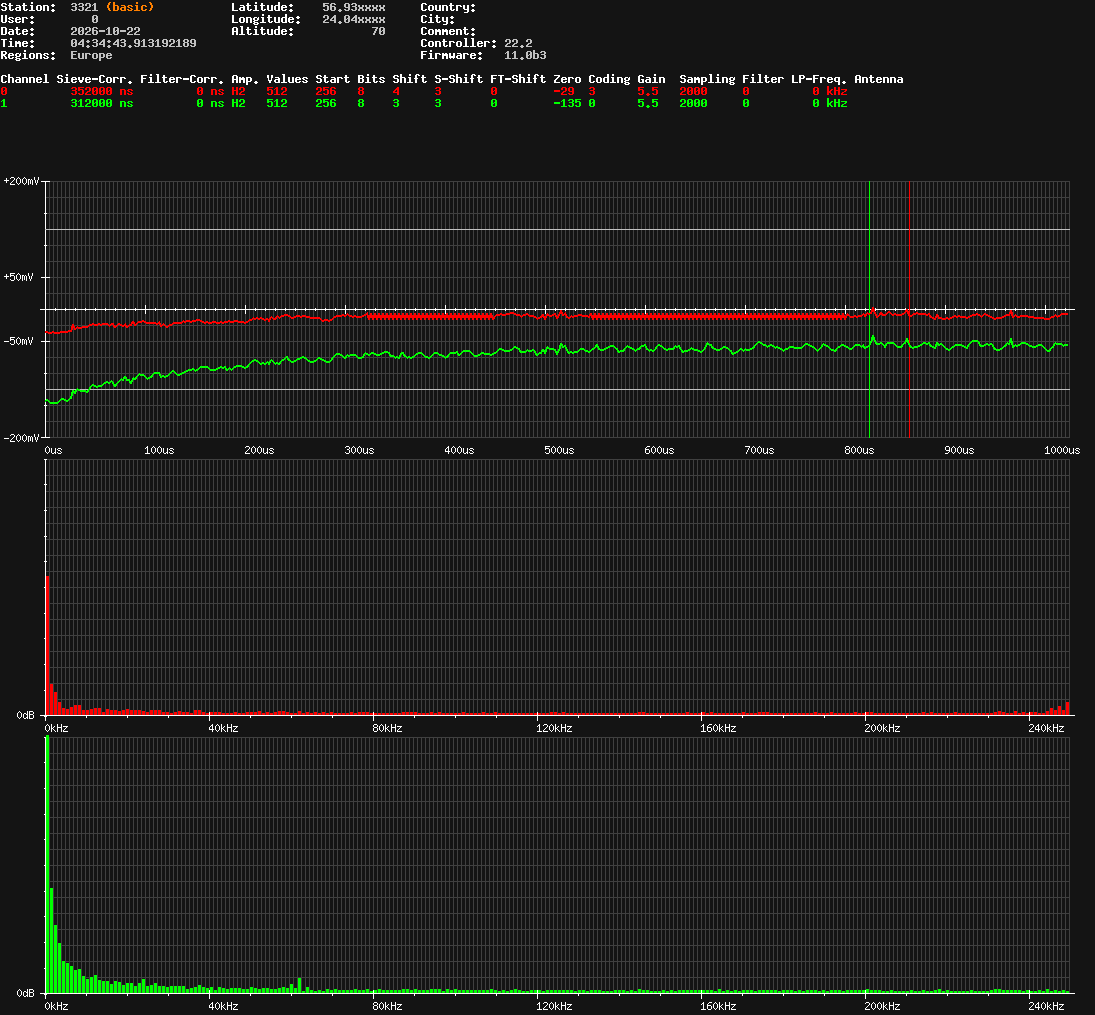The width and height of the screenshot is (1095, 1015).
Task: Click the 1000us time axis label
Action: [x=1062, y=451]
